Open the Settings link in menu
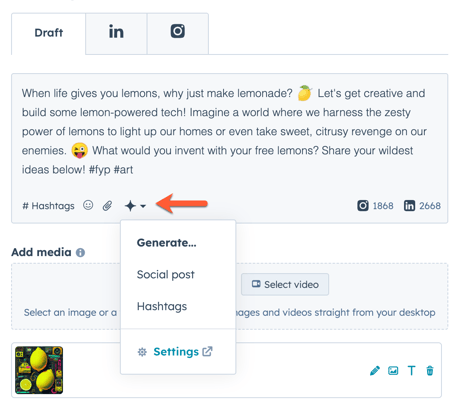This screenshot has width=463, height=408. (x=175, y=352)
